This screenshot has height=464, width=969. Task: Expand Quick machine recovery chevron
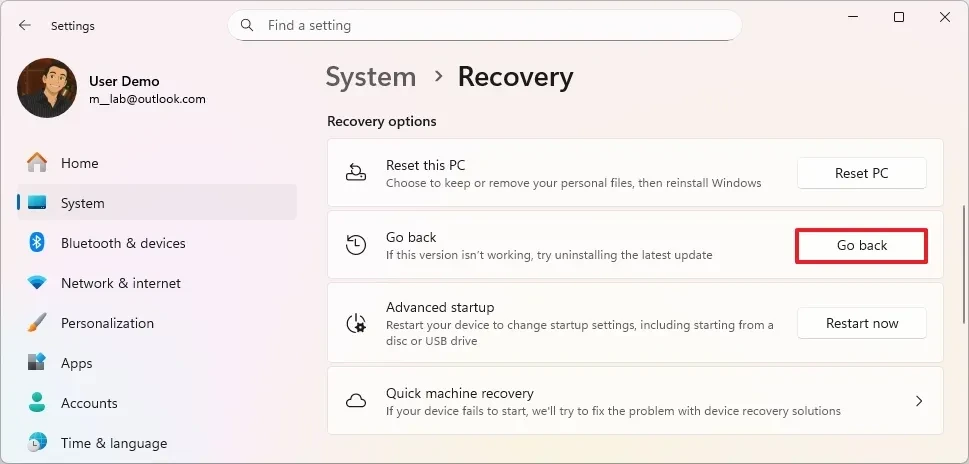point(918,401)
